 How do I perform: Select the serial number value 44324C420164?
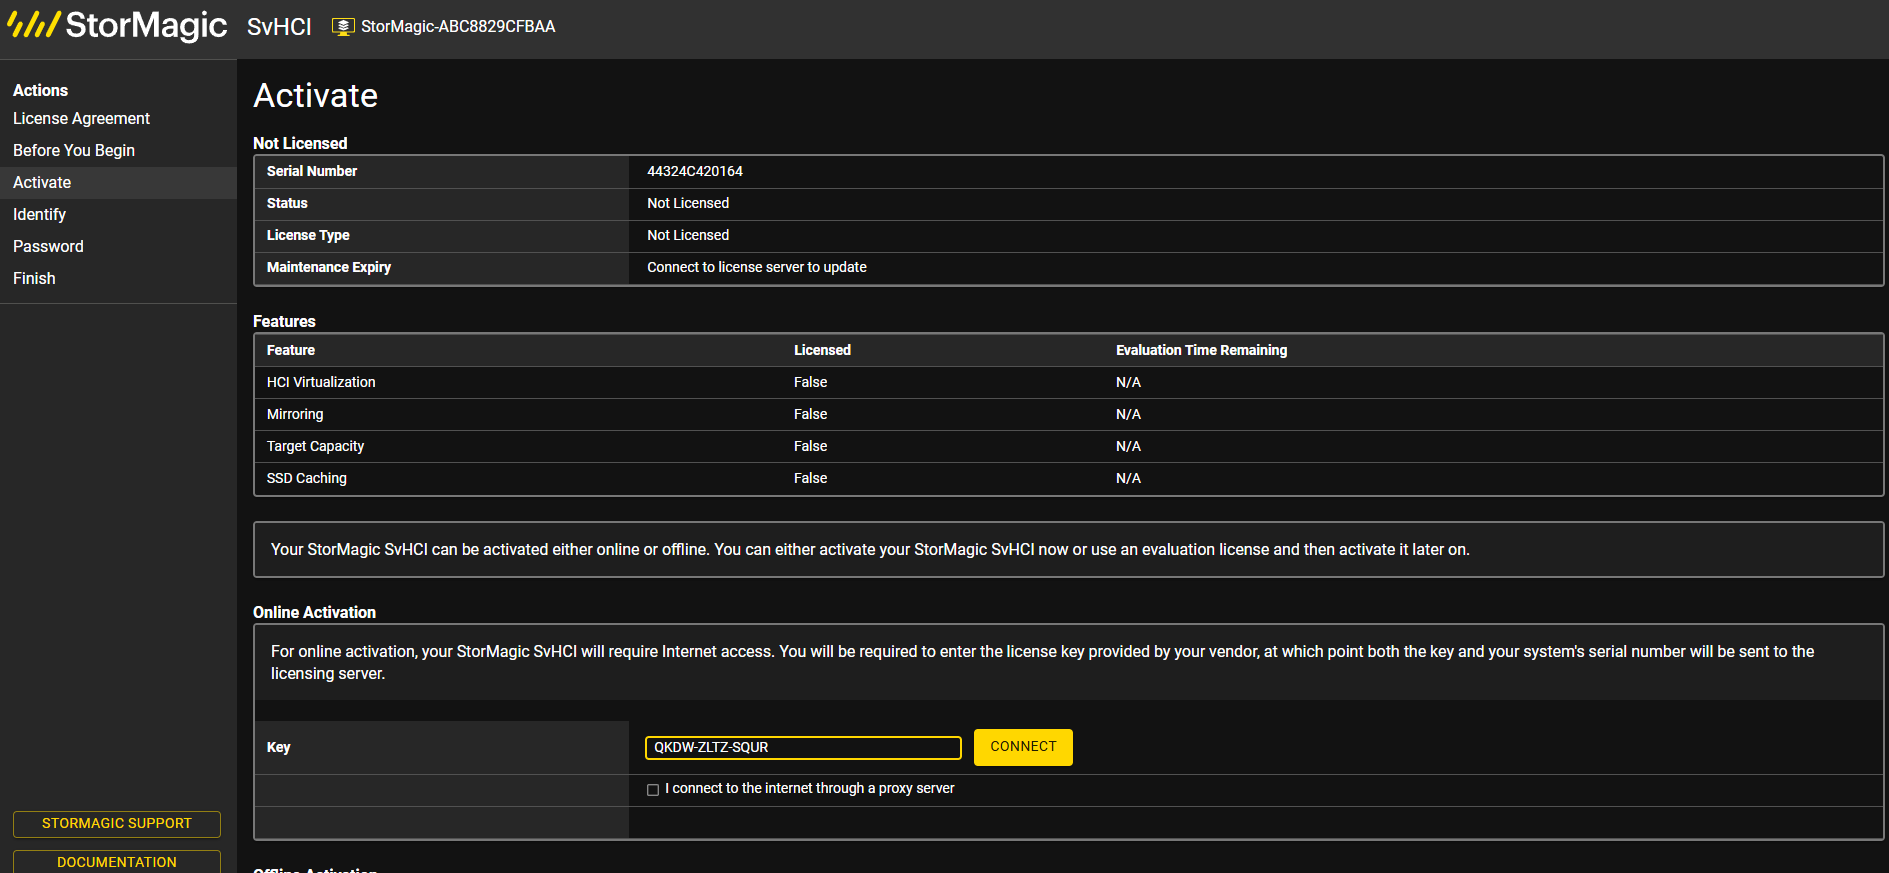[695, 171]
